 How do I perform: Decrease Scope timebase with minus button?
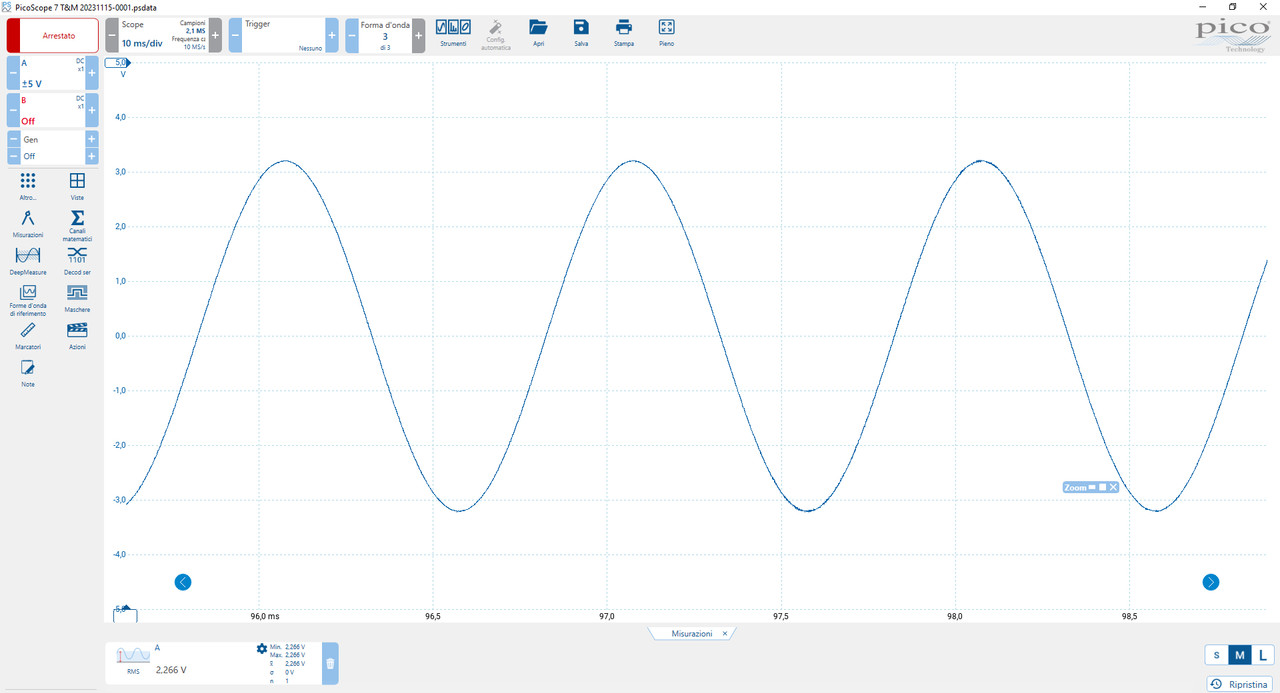click(111, 35)
